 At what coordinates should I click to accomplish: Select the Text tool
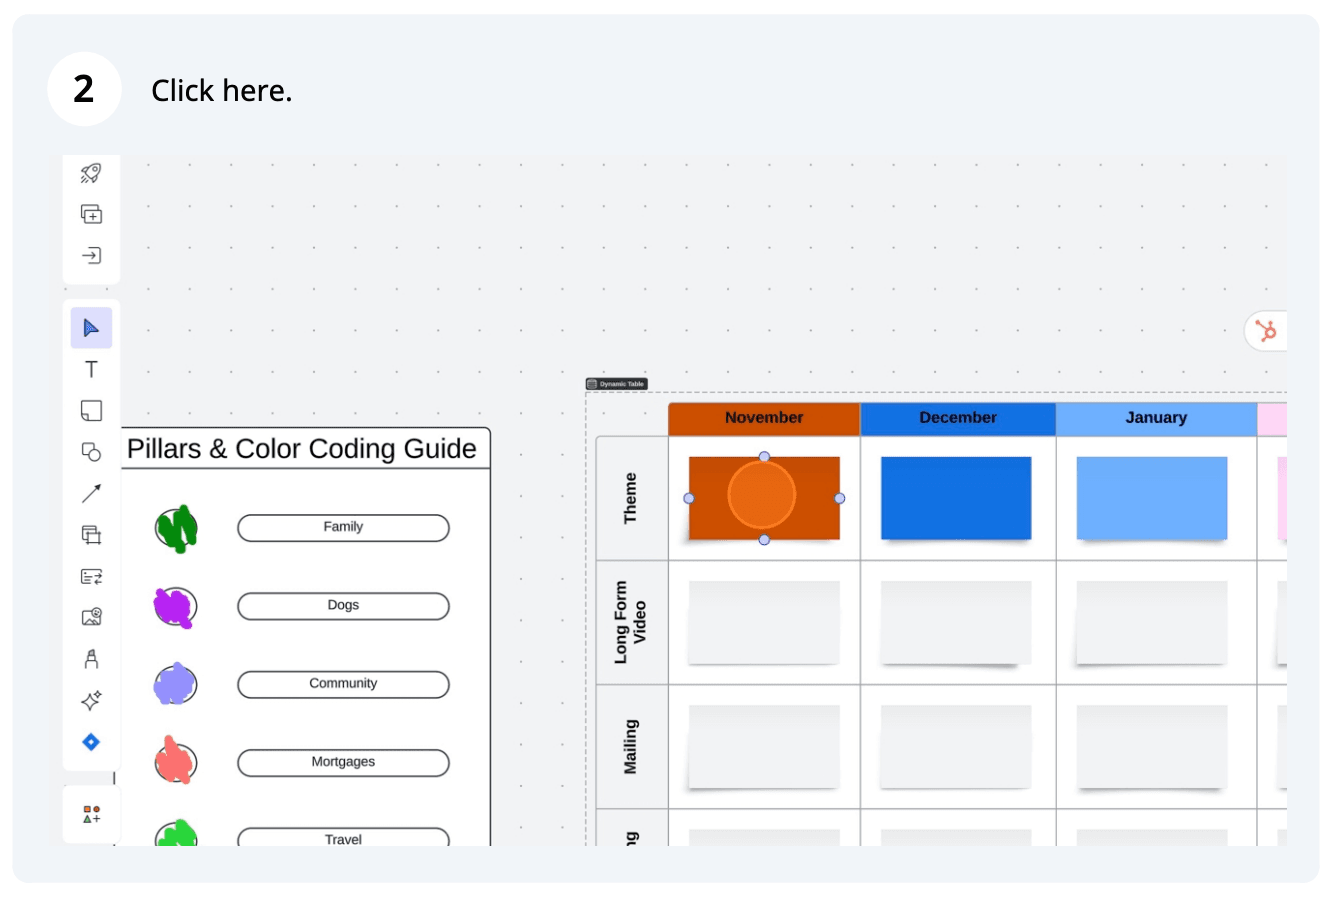[x=91, y=370]
